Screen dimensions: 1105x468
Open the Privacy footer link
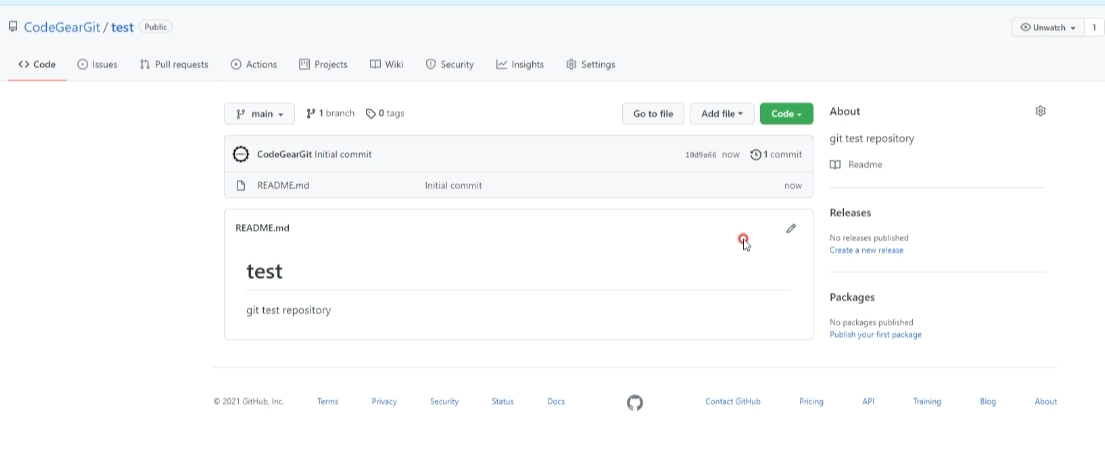tap(384, 402)
